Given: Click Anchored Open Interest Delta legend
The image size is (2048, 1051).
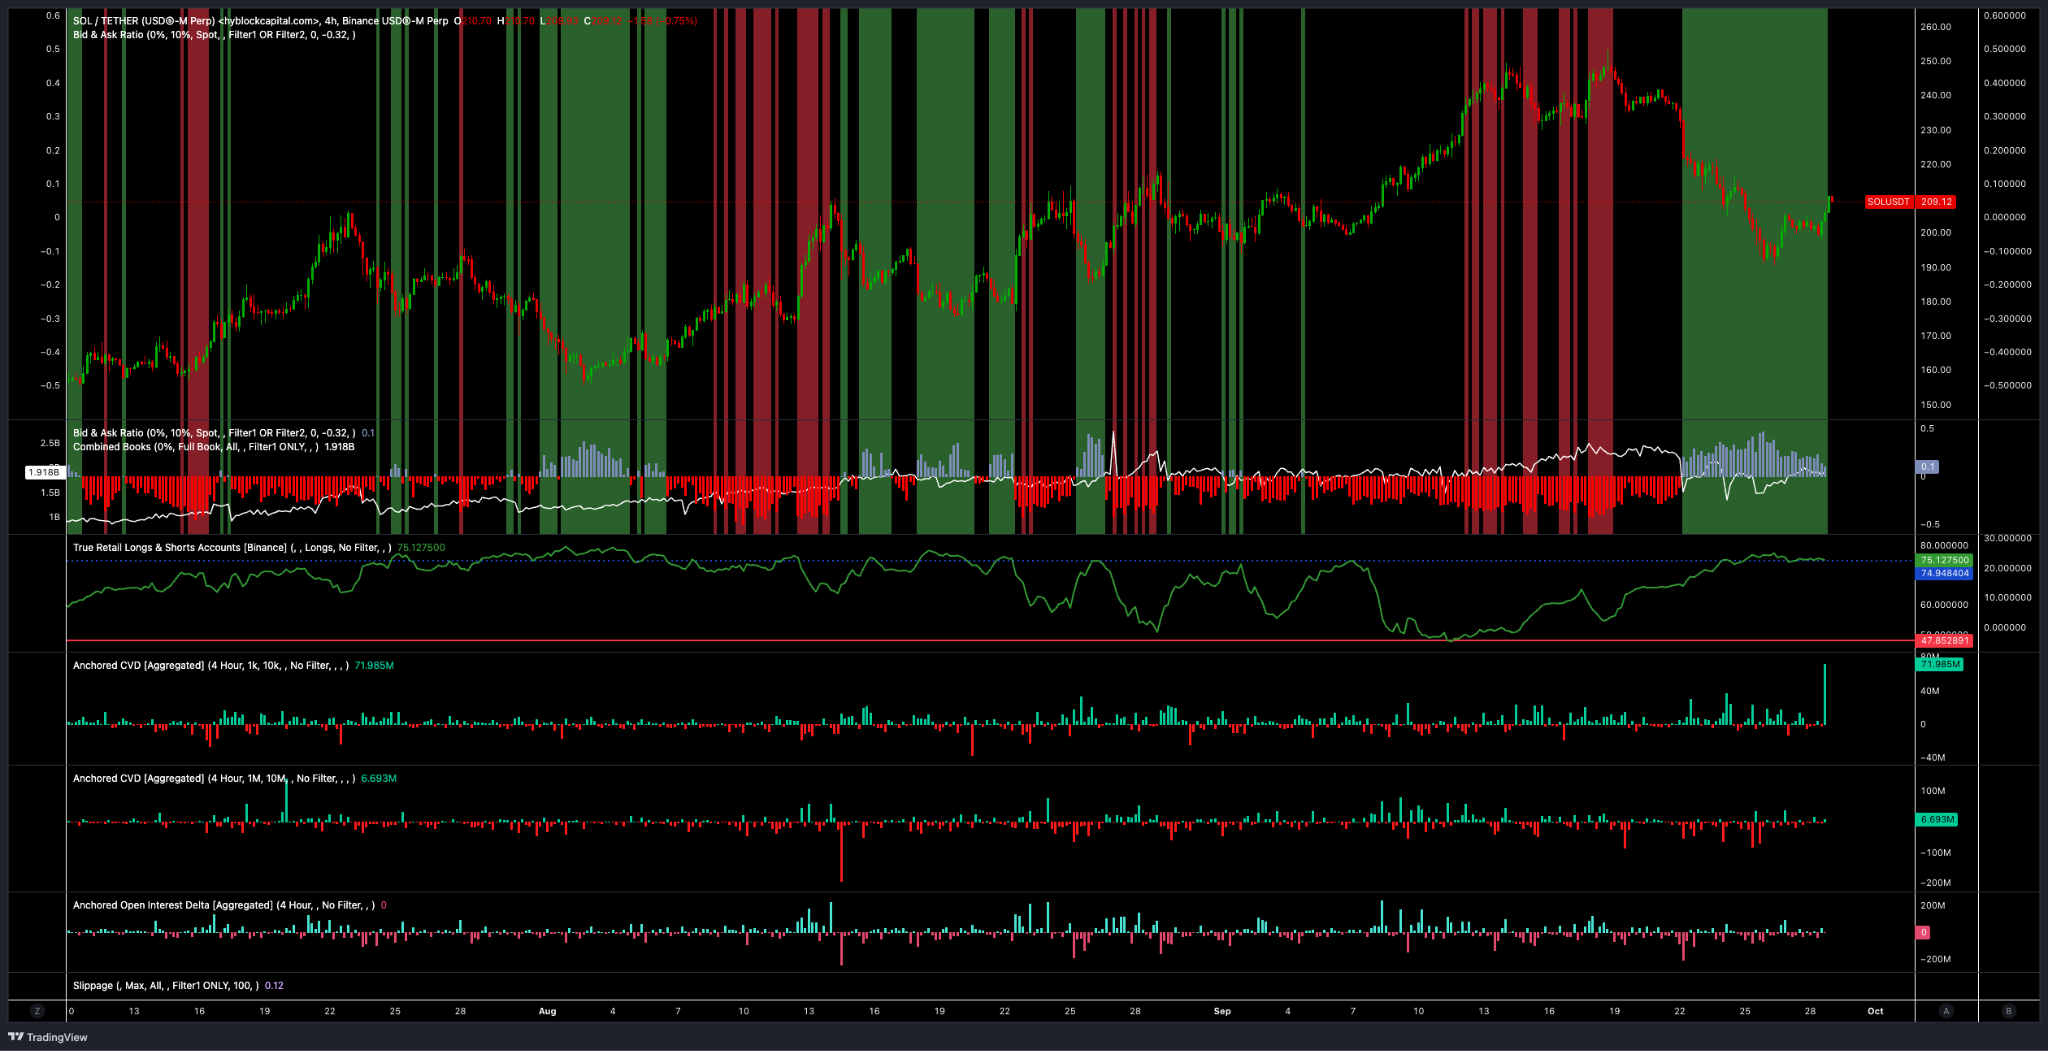Looking at the screenshot, I should pos(222,906).
